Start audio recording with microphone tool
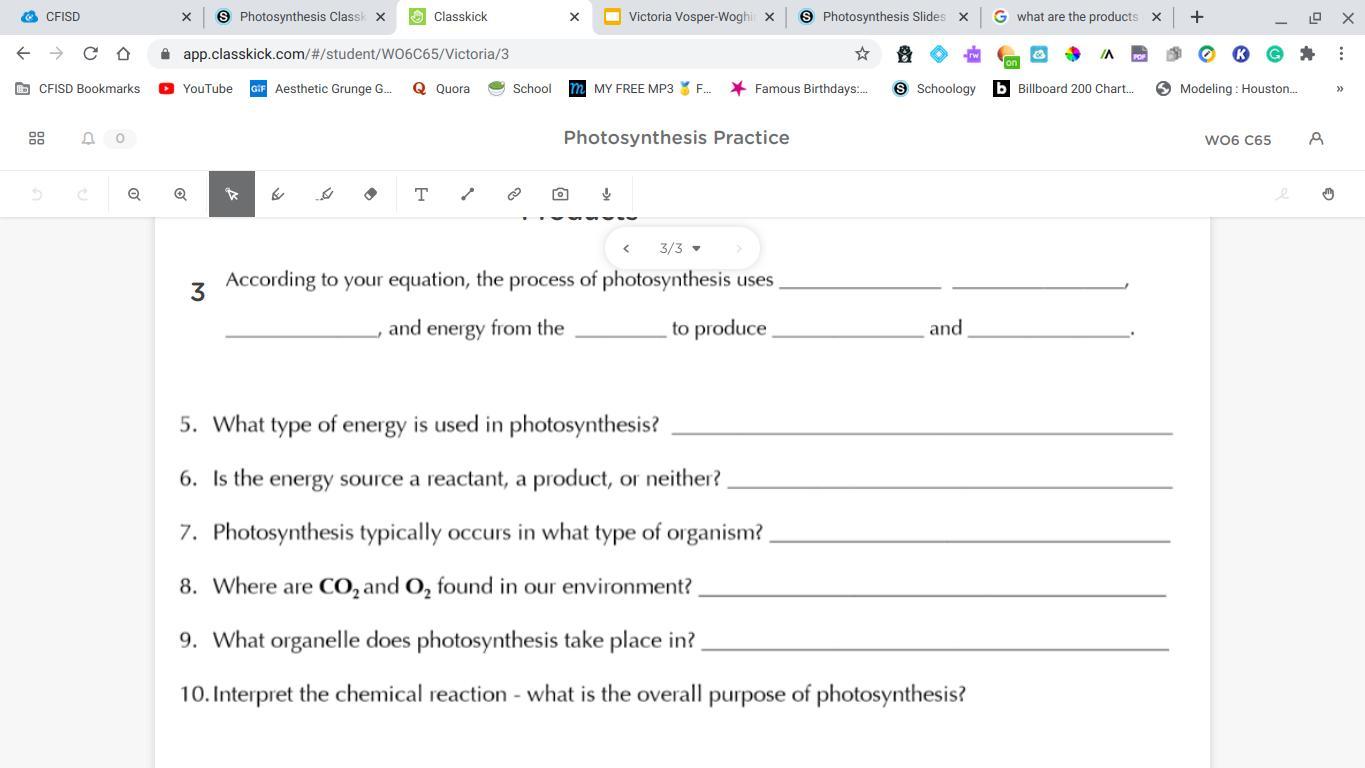The height and width of the screenshot is (768, 1365). 606,194
